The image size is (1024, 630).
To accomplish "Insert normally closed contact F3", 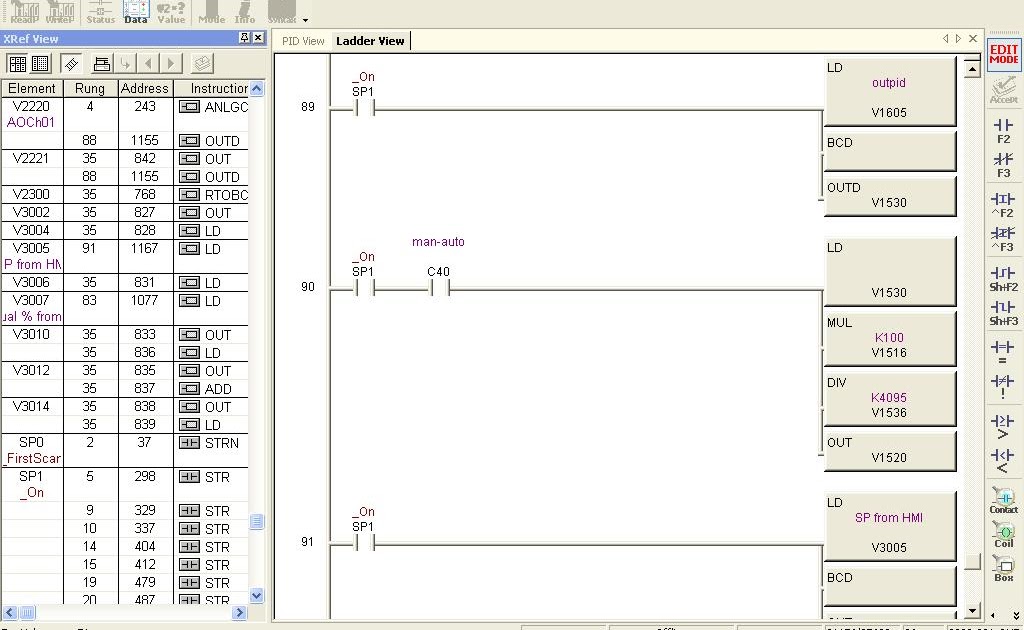I will click(1003, 165).
